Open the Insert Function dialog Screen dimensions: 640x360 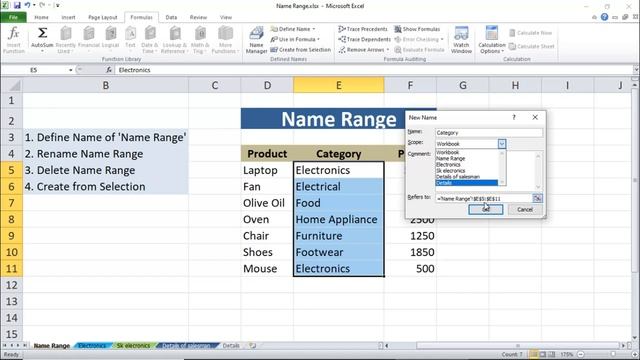coord(13,40)
